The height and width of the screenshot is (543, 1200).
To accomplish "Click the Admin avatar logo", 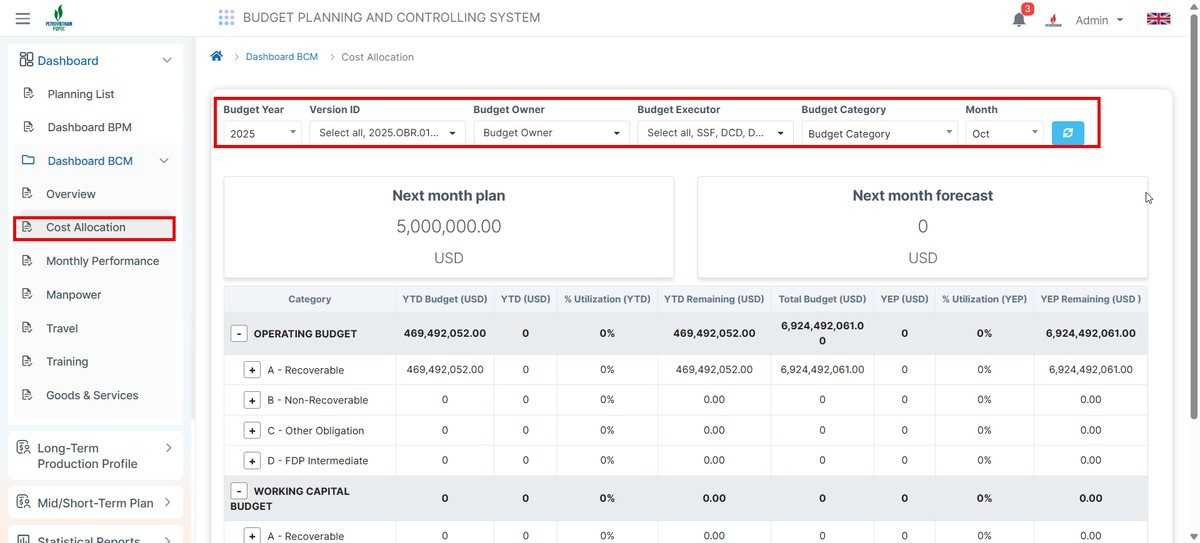I will tap(1053, 20).
